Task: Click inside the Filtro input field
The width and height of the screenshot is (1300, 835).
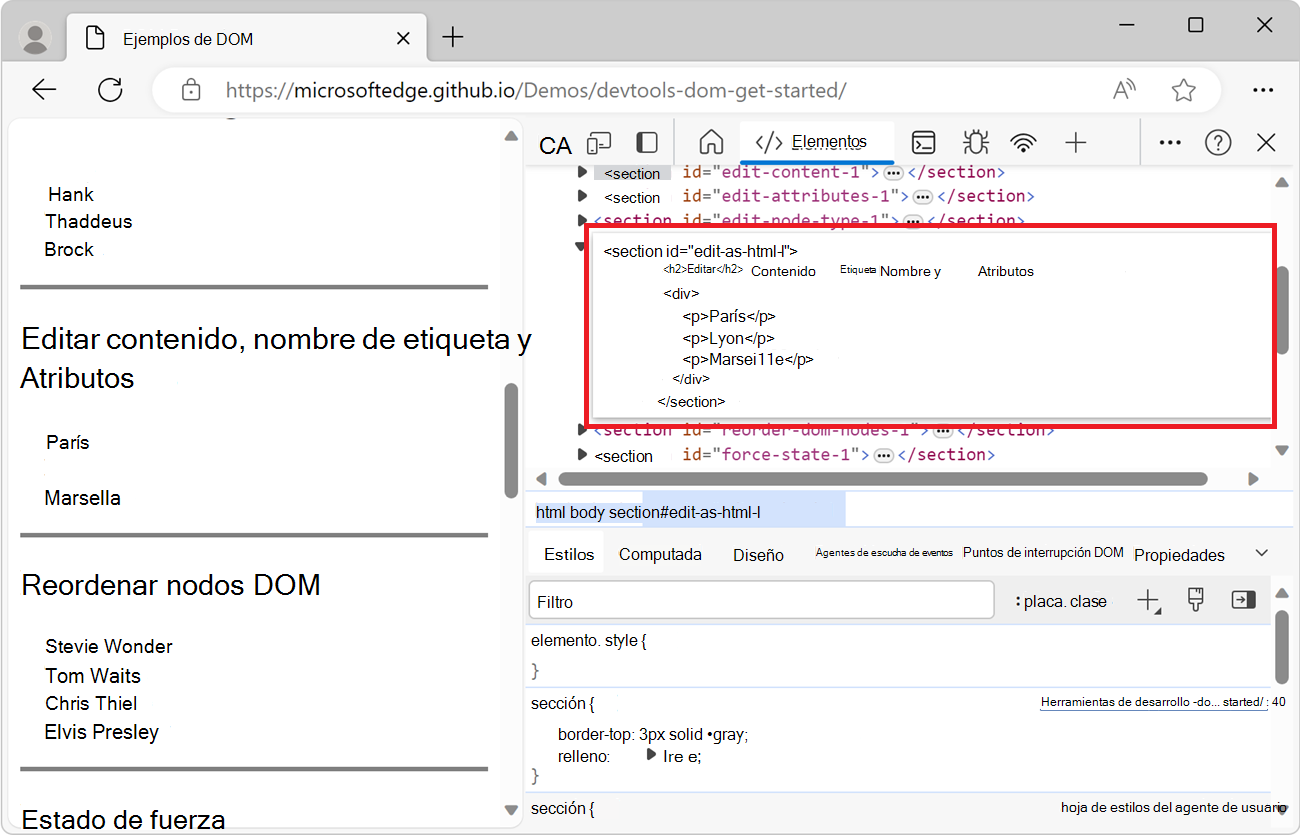Action: (x=760, y=600)
